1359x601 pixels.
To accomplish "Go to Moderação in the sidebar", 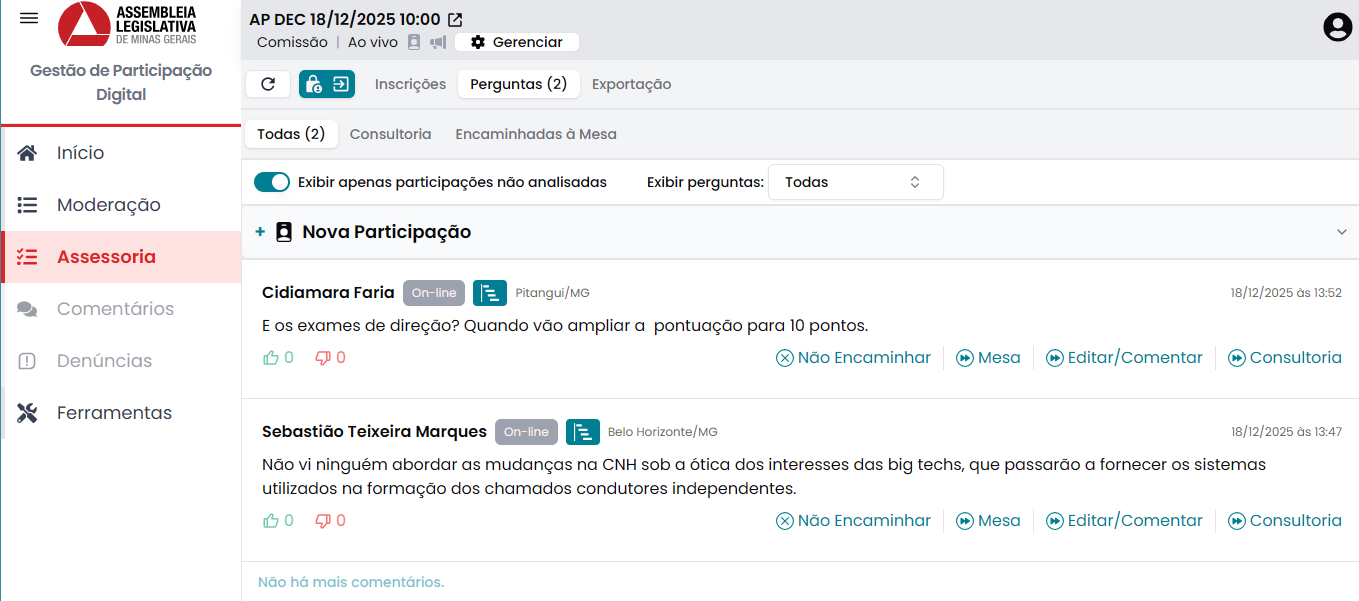I will click(x=108, y=205).
